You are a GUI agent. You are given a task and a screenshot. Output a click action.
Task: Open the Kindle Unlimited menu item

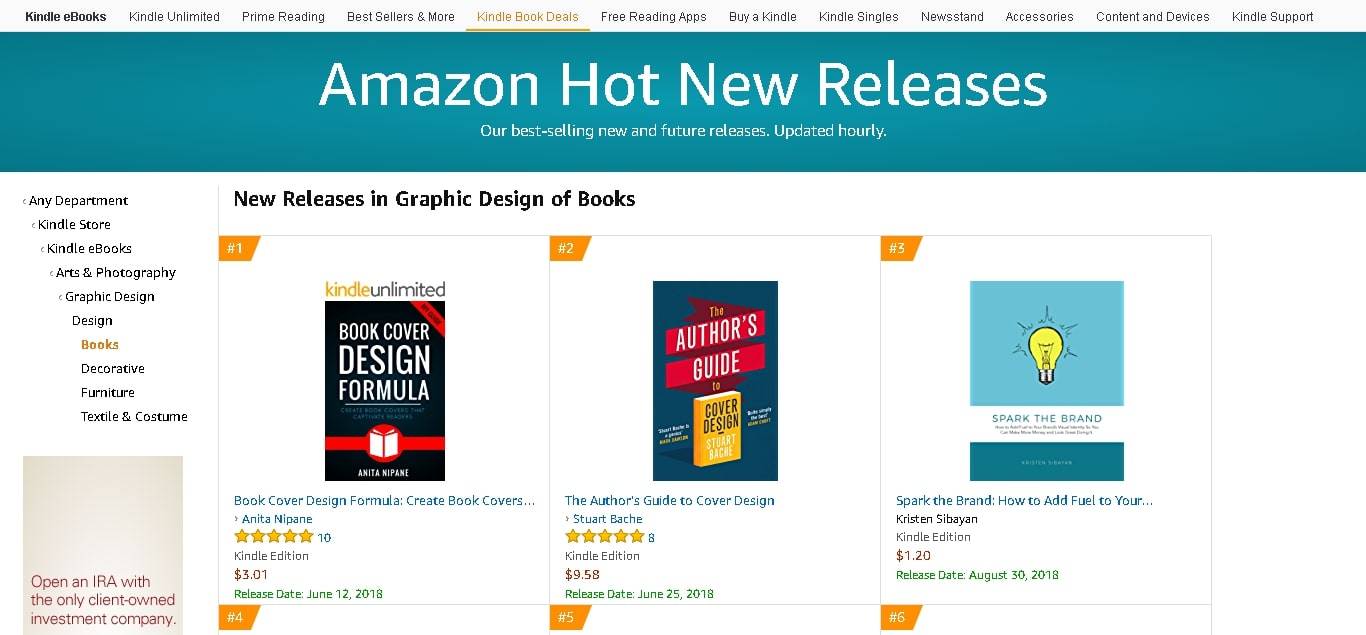point(174,17)
